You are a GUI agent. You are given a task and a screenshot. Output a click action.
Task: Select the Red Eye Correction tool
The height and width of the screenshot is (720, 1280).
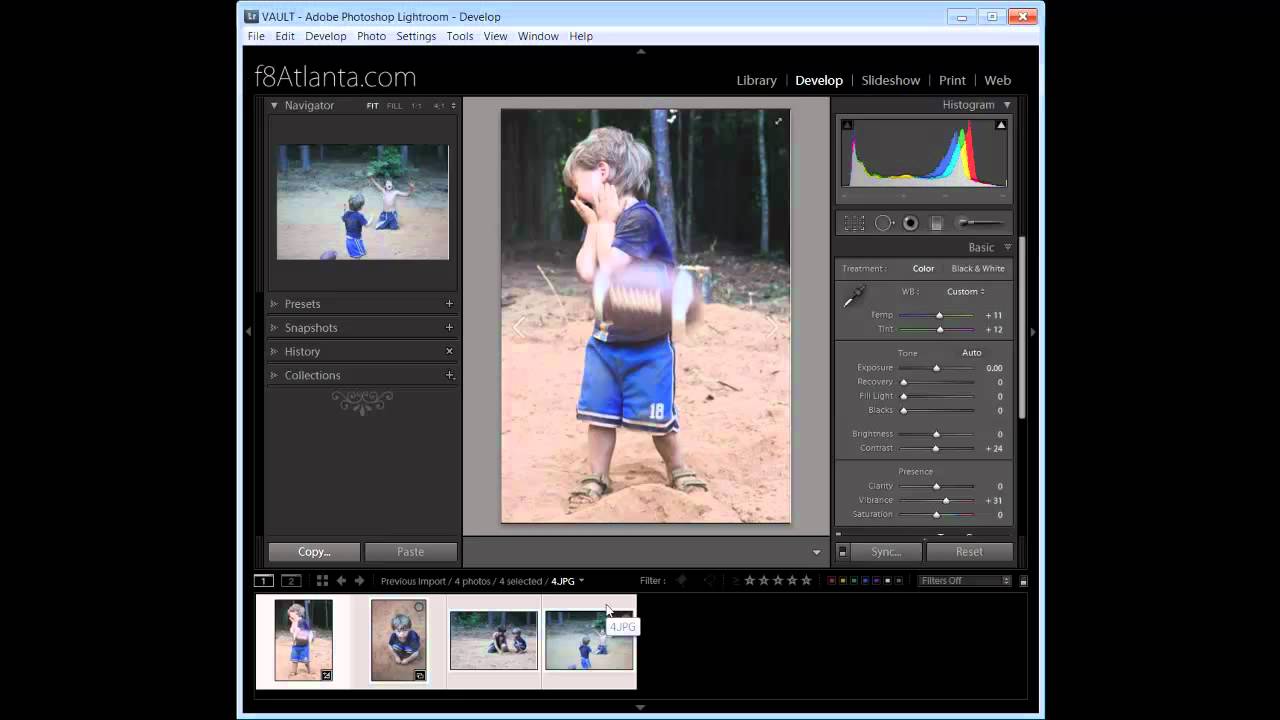click(x=910, y=223)
